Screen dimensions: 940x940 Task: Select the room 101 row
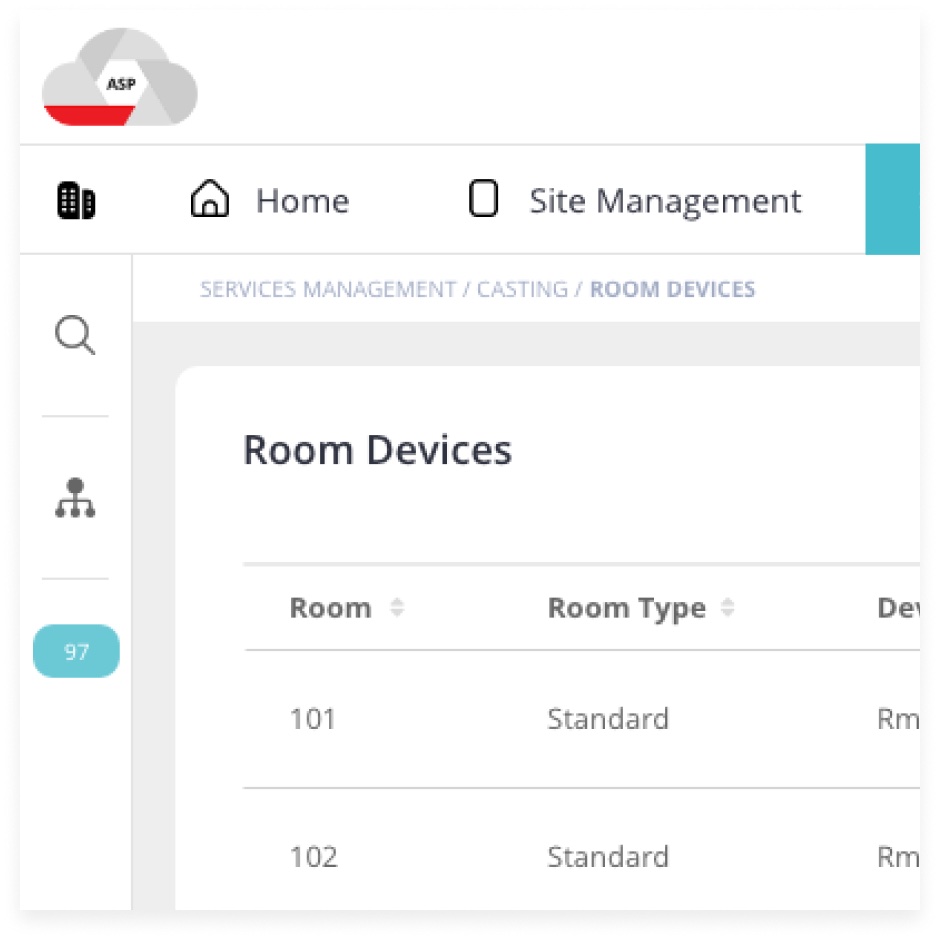[x=582, y=719]
